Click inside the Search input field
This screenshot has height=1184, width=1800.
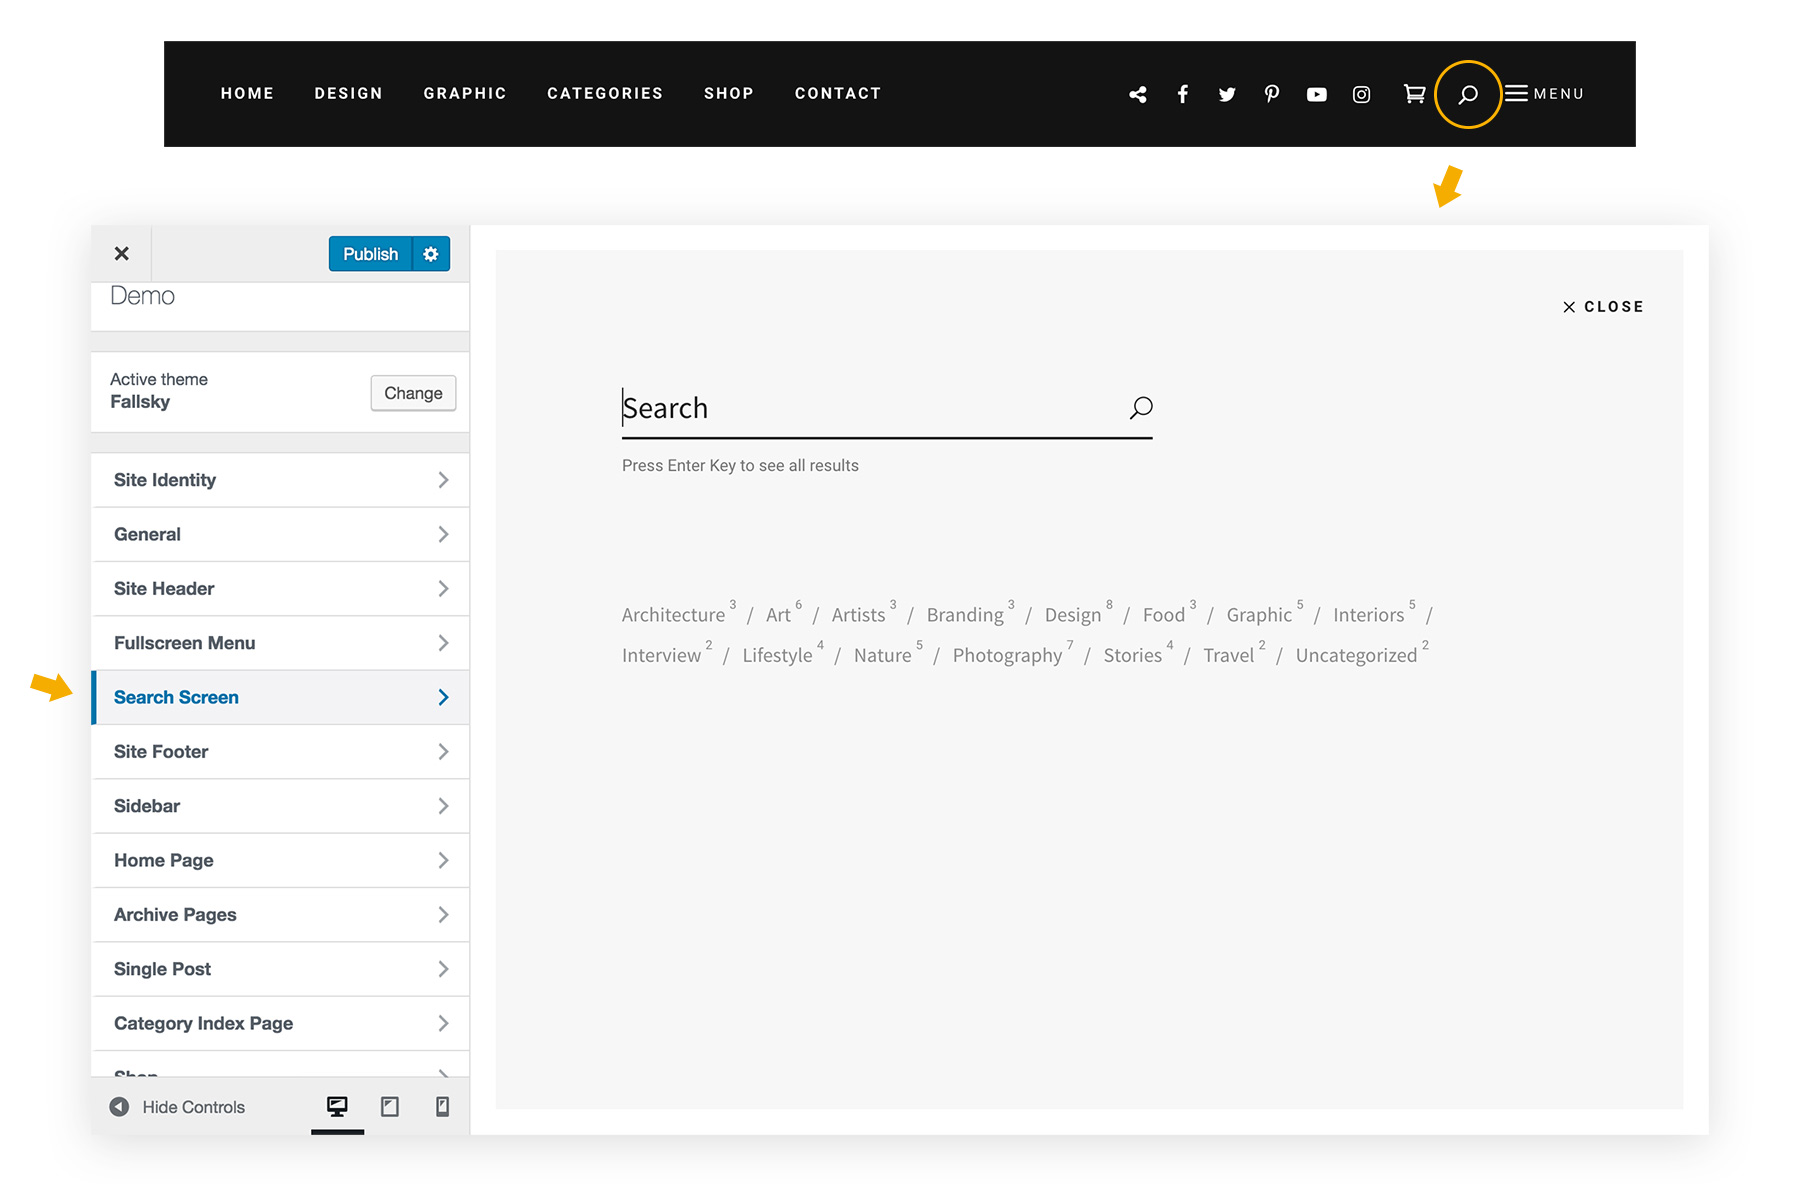coord(850,408)
